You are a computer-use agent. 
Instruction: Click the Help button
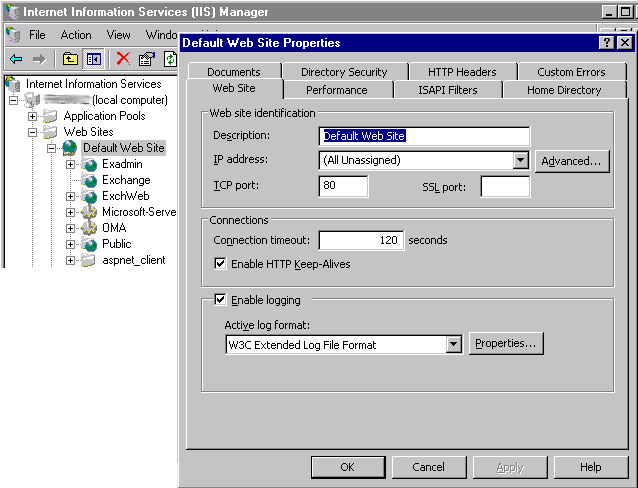[x=591, y=467]
